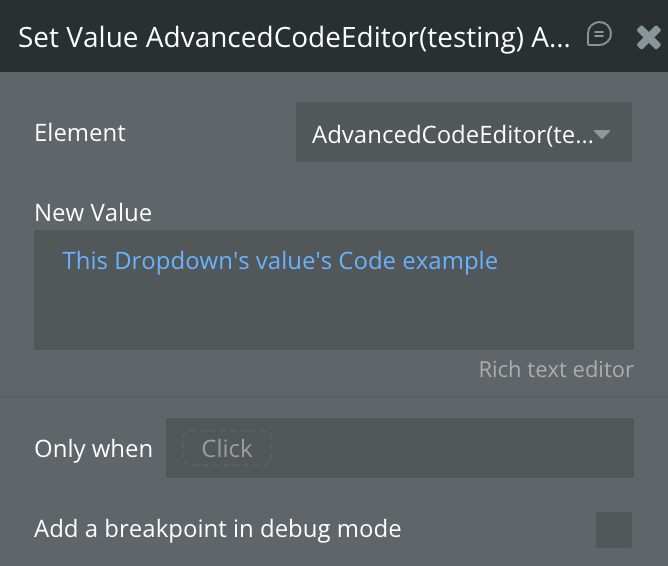Screen dimensions: 668x566
Task: Select the AdvancedCodeEditor element name text
Action: 450,133
